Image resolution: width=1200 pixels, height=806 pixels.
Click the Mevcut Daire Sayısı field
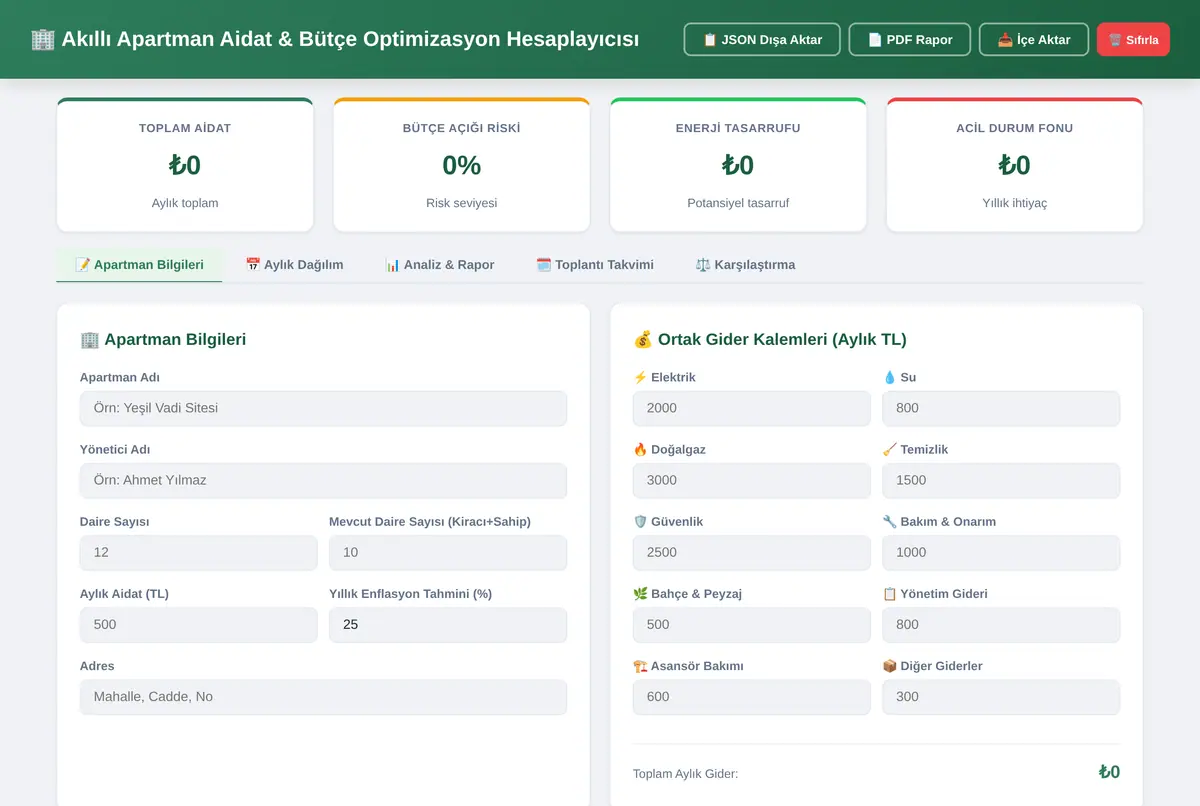(448, 552)
